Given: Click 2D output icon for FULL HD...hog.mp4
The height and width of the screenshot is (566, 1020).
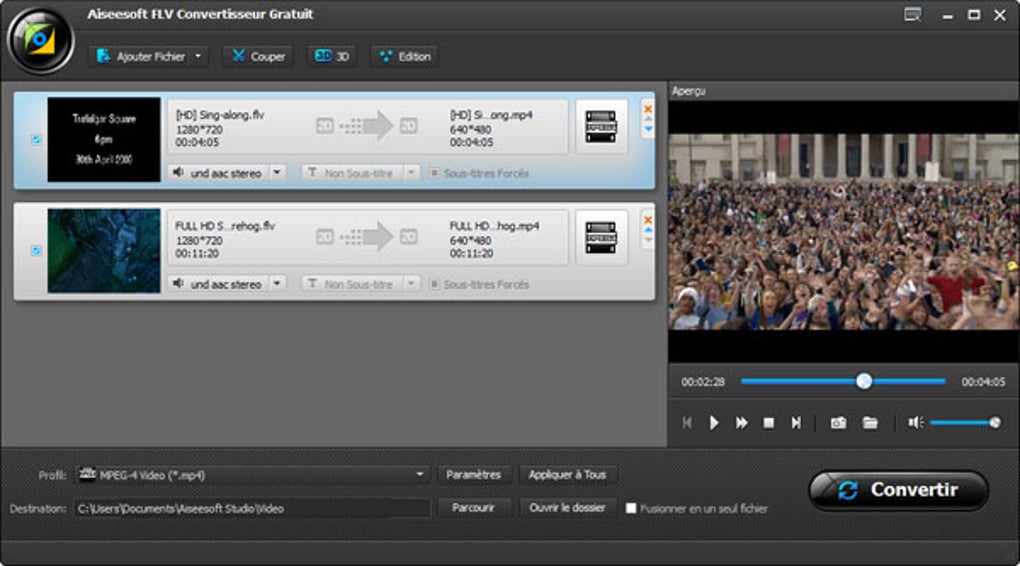Looking at the screenshot, I should 409,237.
